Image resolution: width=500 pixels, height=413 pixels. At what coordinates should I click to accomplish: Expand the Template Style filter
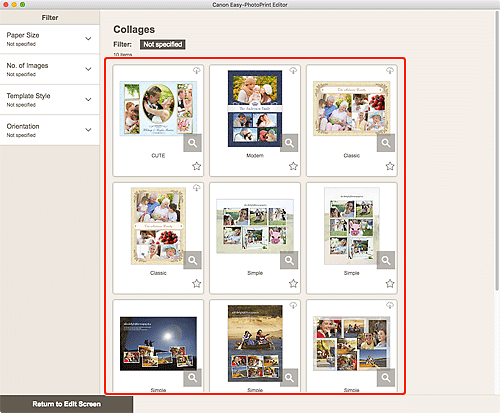(50, 100)
